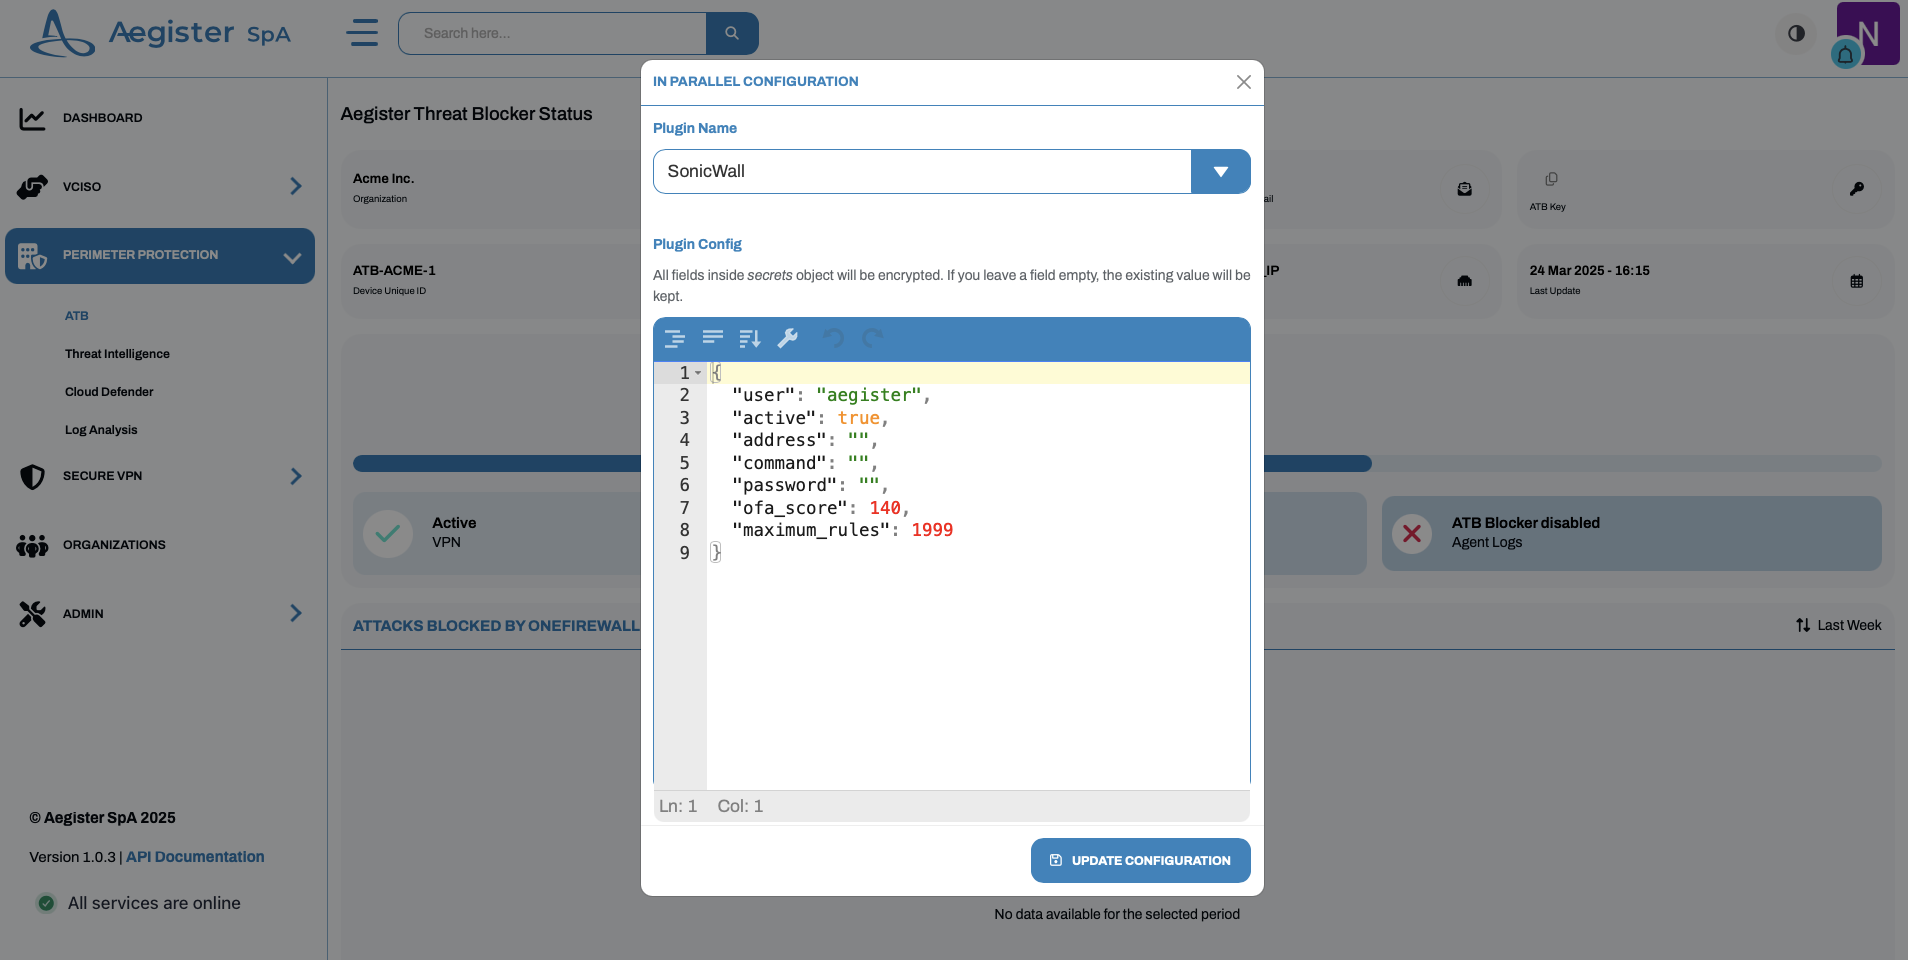Toggle dark/light contrast mode icon
1908x960 pixels.
point(1796,33)
